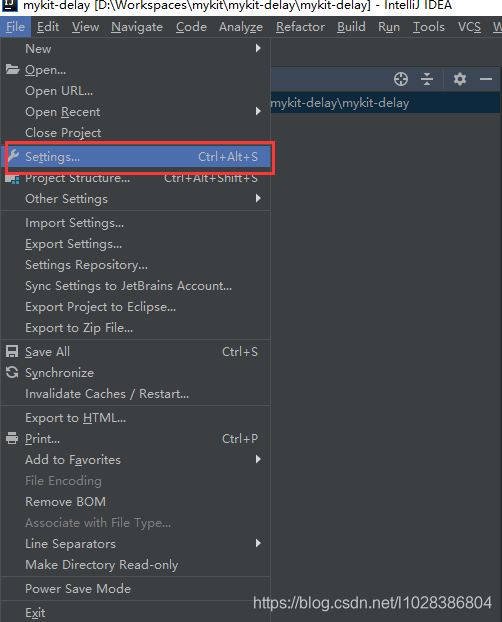Select Invalidate Caches / Restart...
The width and height of the screenshot is (502, 622).
point(136,394)
